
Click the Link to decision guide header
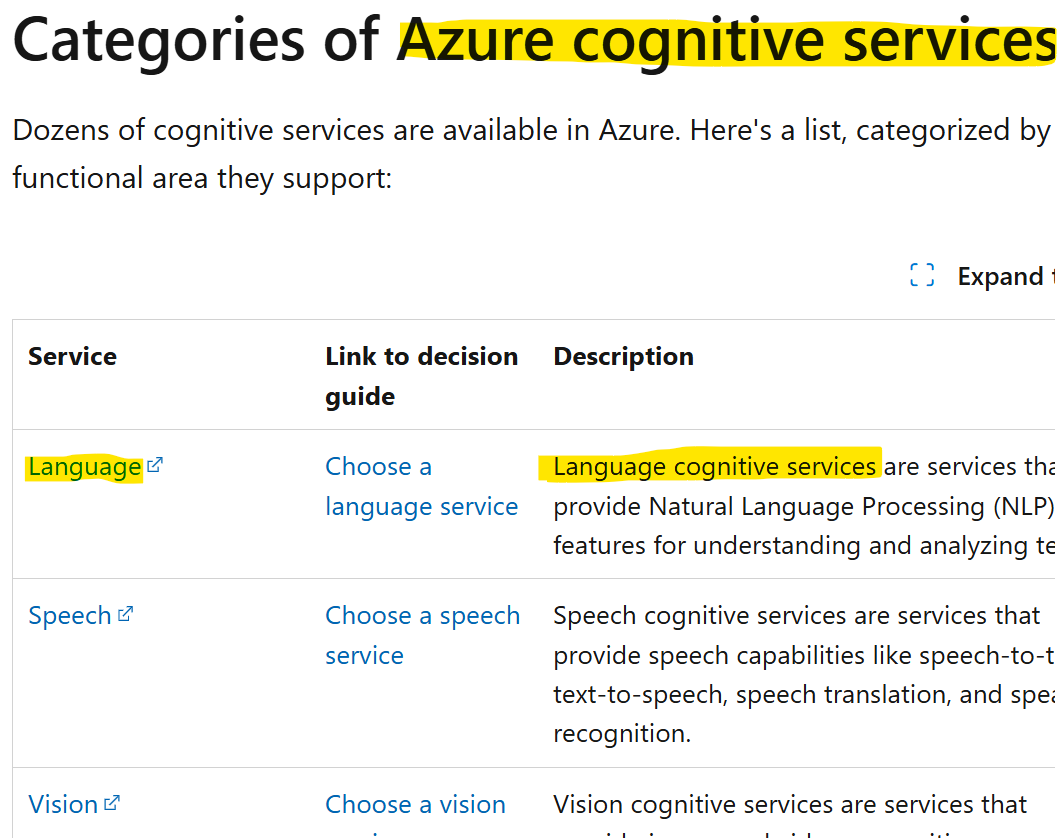click(421, 376)
